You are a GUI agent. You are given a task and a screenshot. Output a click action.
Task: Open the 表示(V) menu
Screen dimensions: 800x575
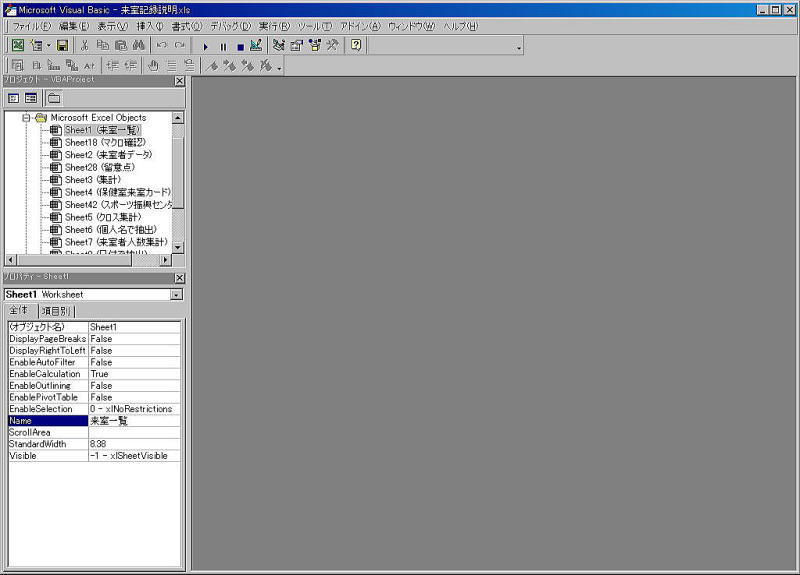click(x=113, y=26)
